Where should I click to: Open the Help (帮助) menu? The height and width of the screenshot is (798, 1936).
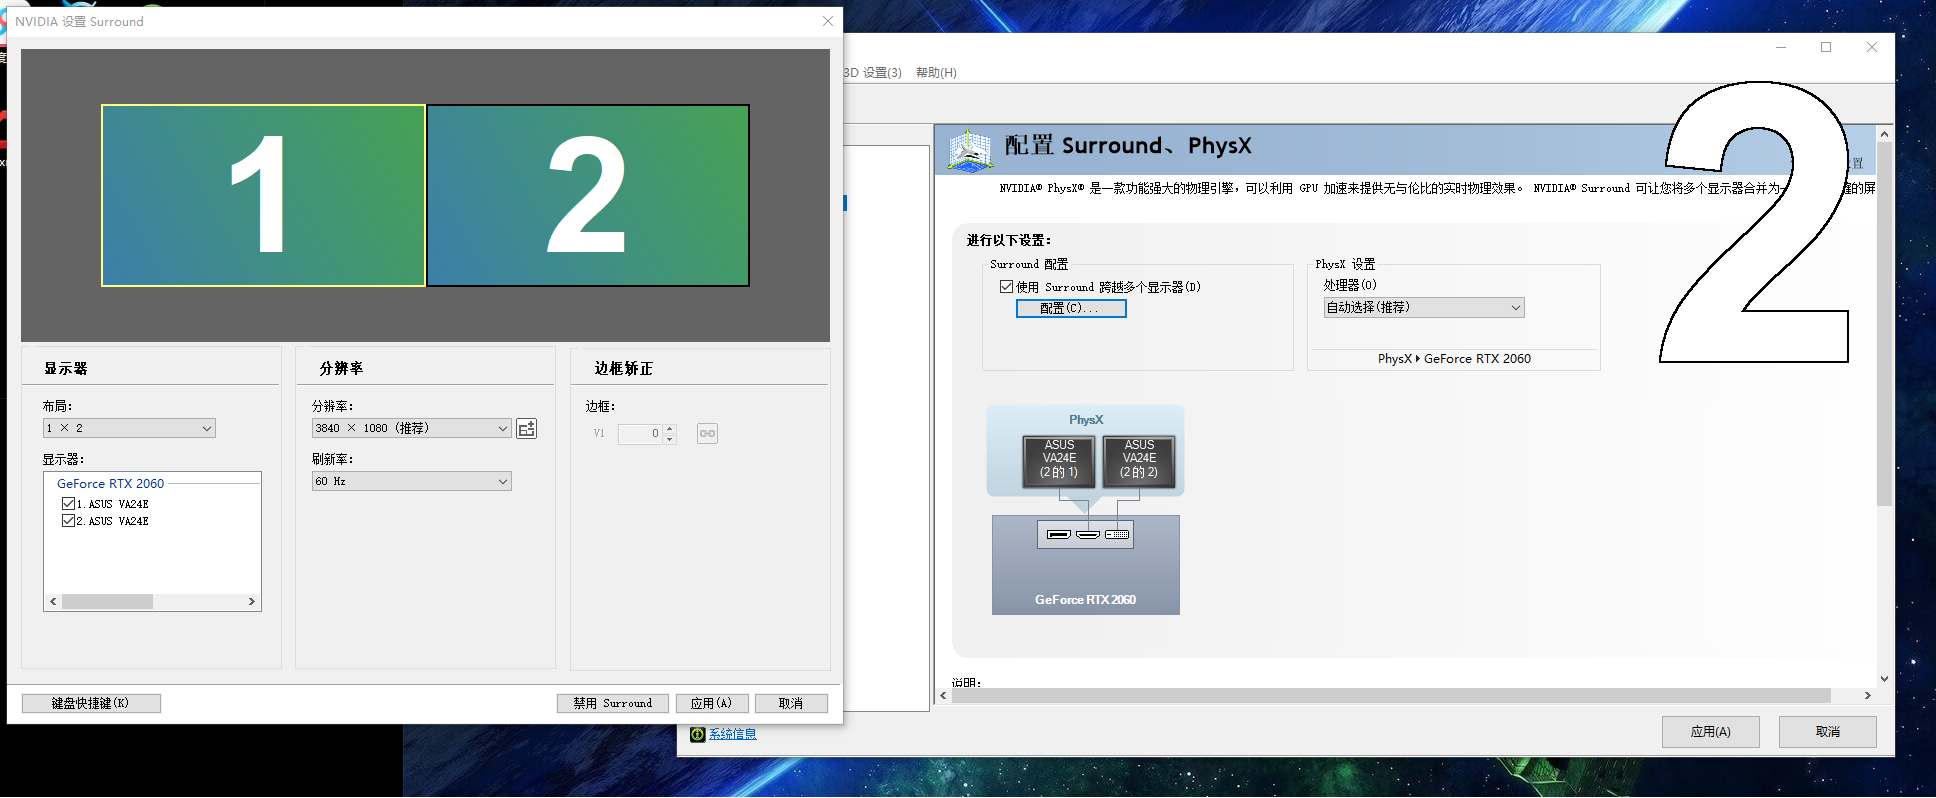[x=936, y=72]
